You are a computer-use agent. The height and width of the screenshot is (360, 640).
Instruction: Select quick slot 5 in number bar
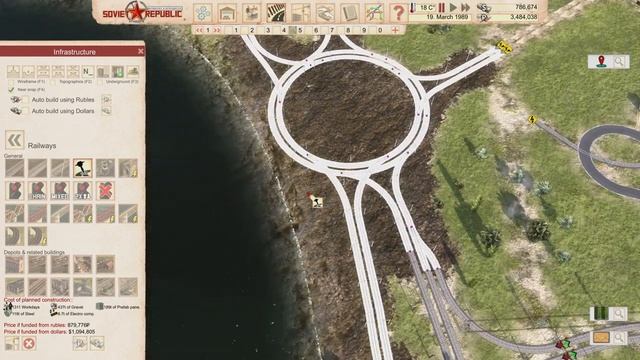(300, 30)
